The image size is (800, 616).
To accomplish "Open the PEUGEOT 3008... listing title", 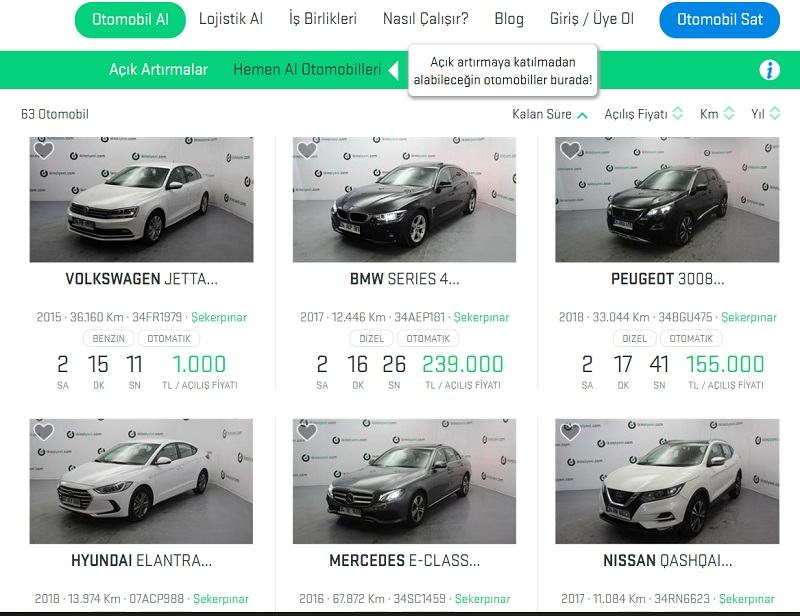I will pos(667,279).
